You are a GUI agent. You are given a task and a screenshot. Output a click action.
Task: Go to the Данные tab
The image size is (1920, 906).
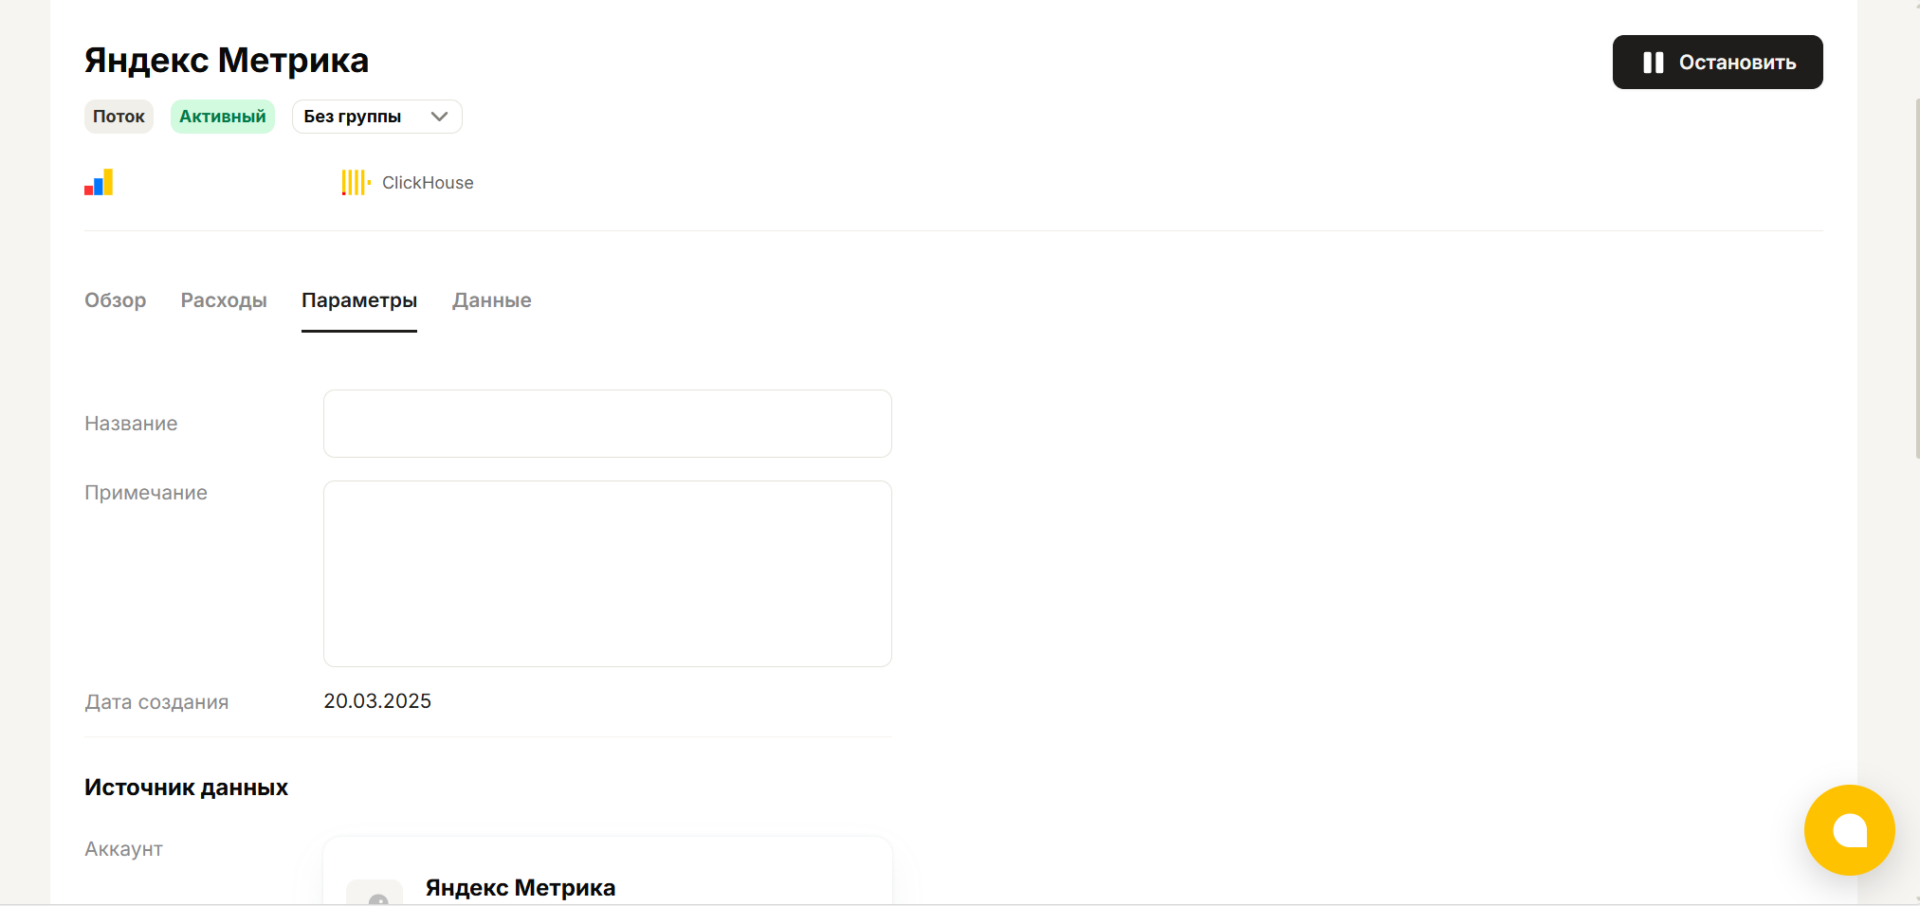tap(492, 300)
